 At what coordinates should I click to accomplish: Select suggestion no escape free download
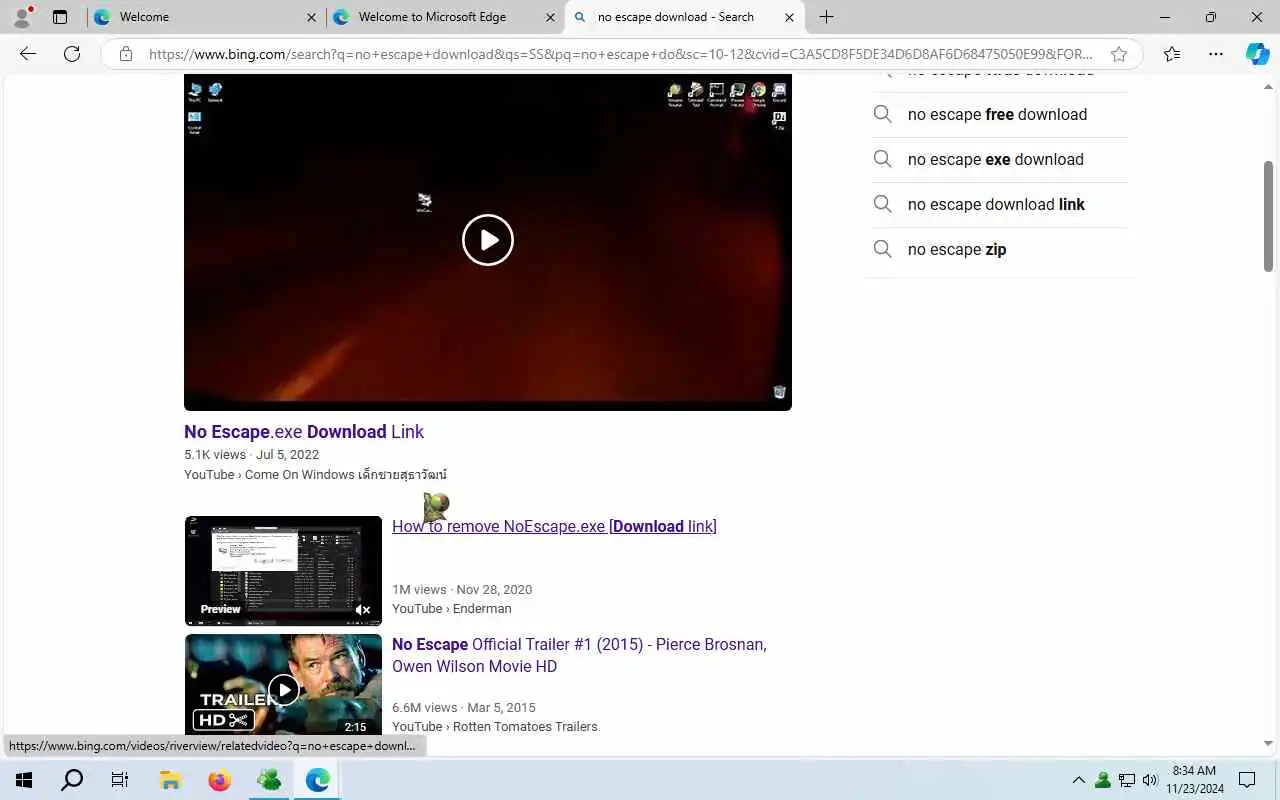997,114
